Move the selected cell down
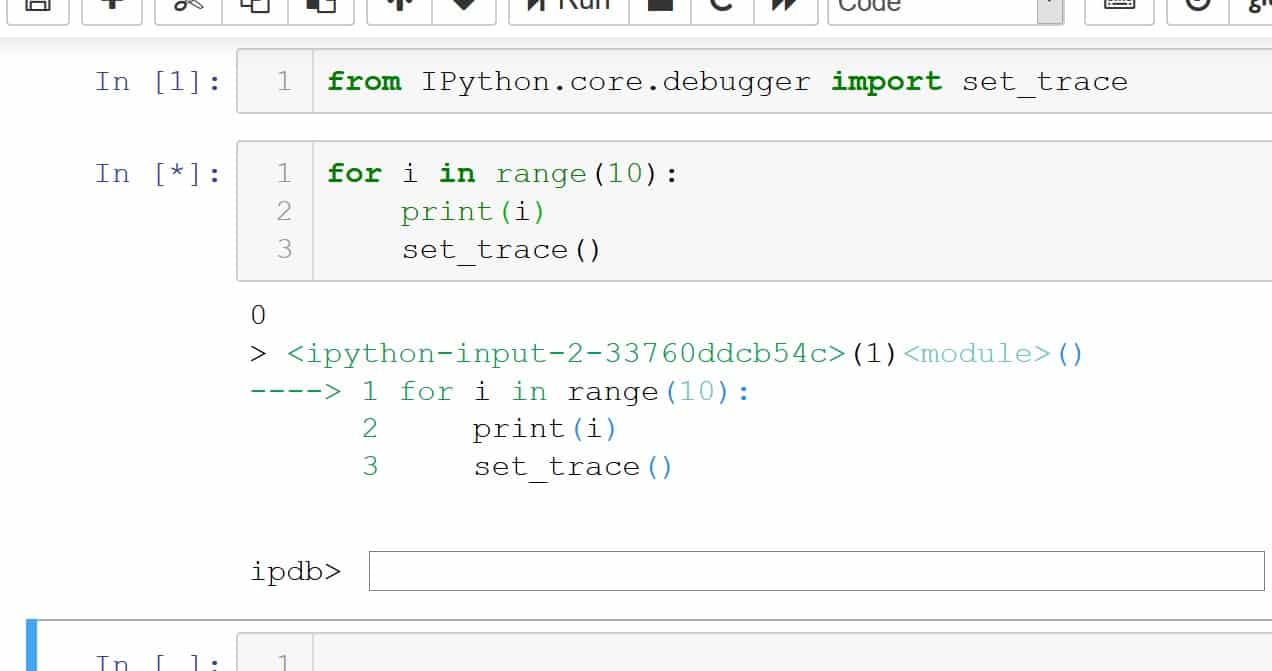The image size is (1272, 671). click(x=462, y=6)
